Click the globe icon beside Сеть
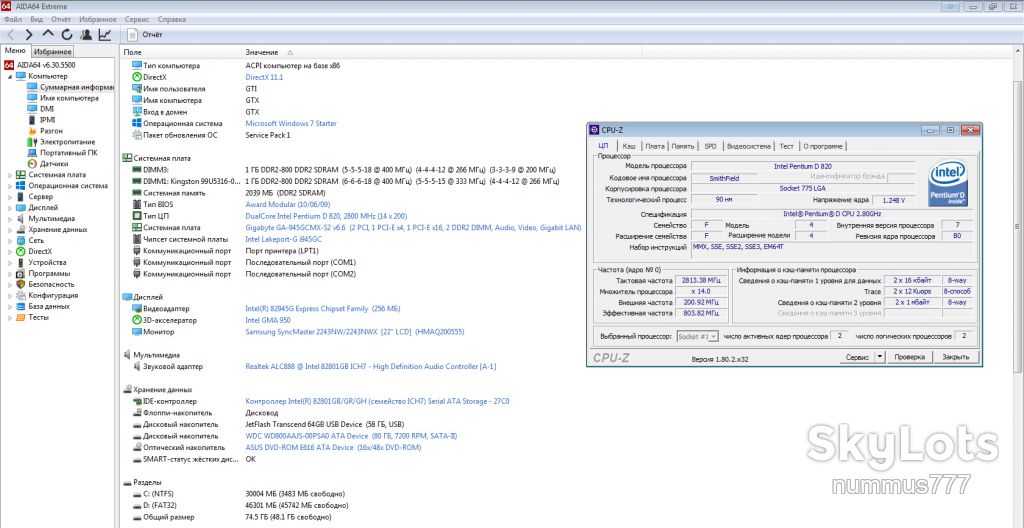1024x528 pixels. point(21,240)
